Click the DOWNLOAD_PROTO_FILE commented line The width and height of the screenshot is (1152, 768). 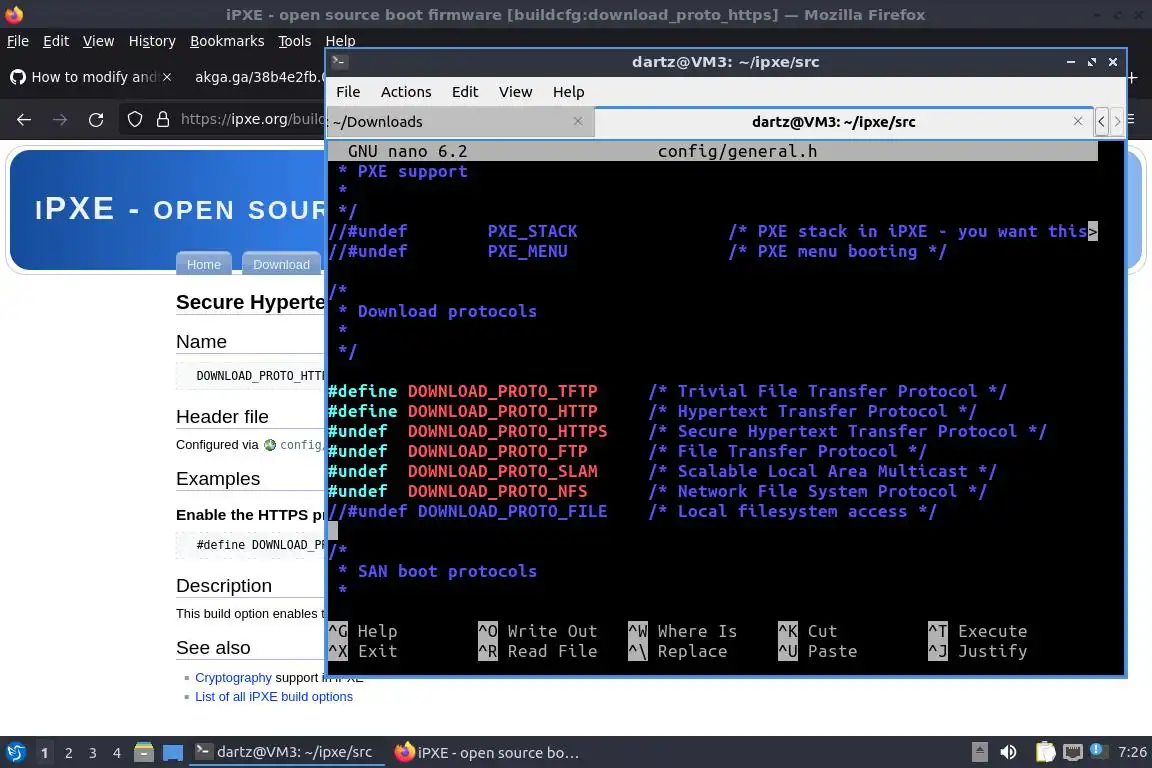[x=632, y=512]
